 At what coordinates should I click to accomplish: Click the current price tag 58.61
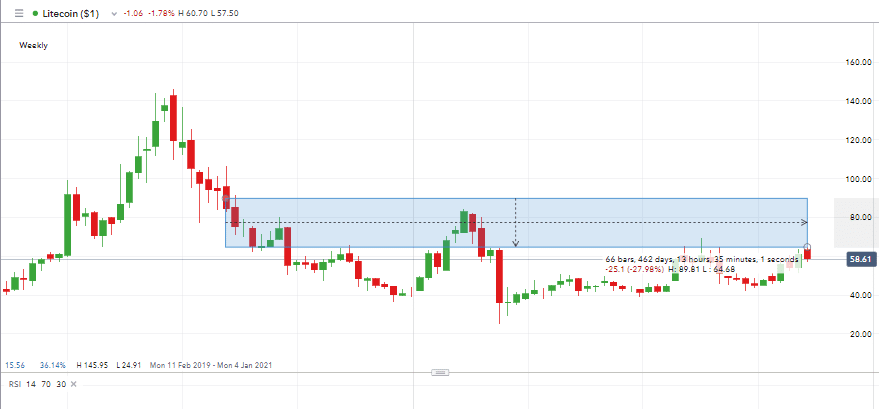point(860,258)
